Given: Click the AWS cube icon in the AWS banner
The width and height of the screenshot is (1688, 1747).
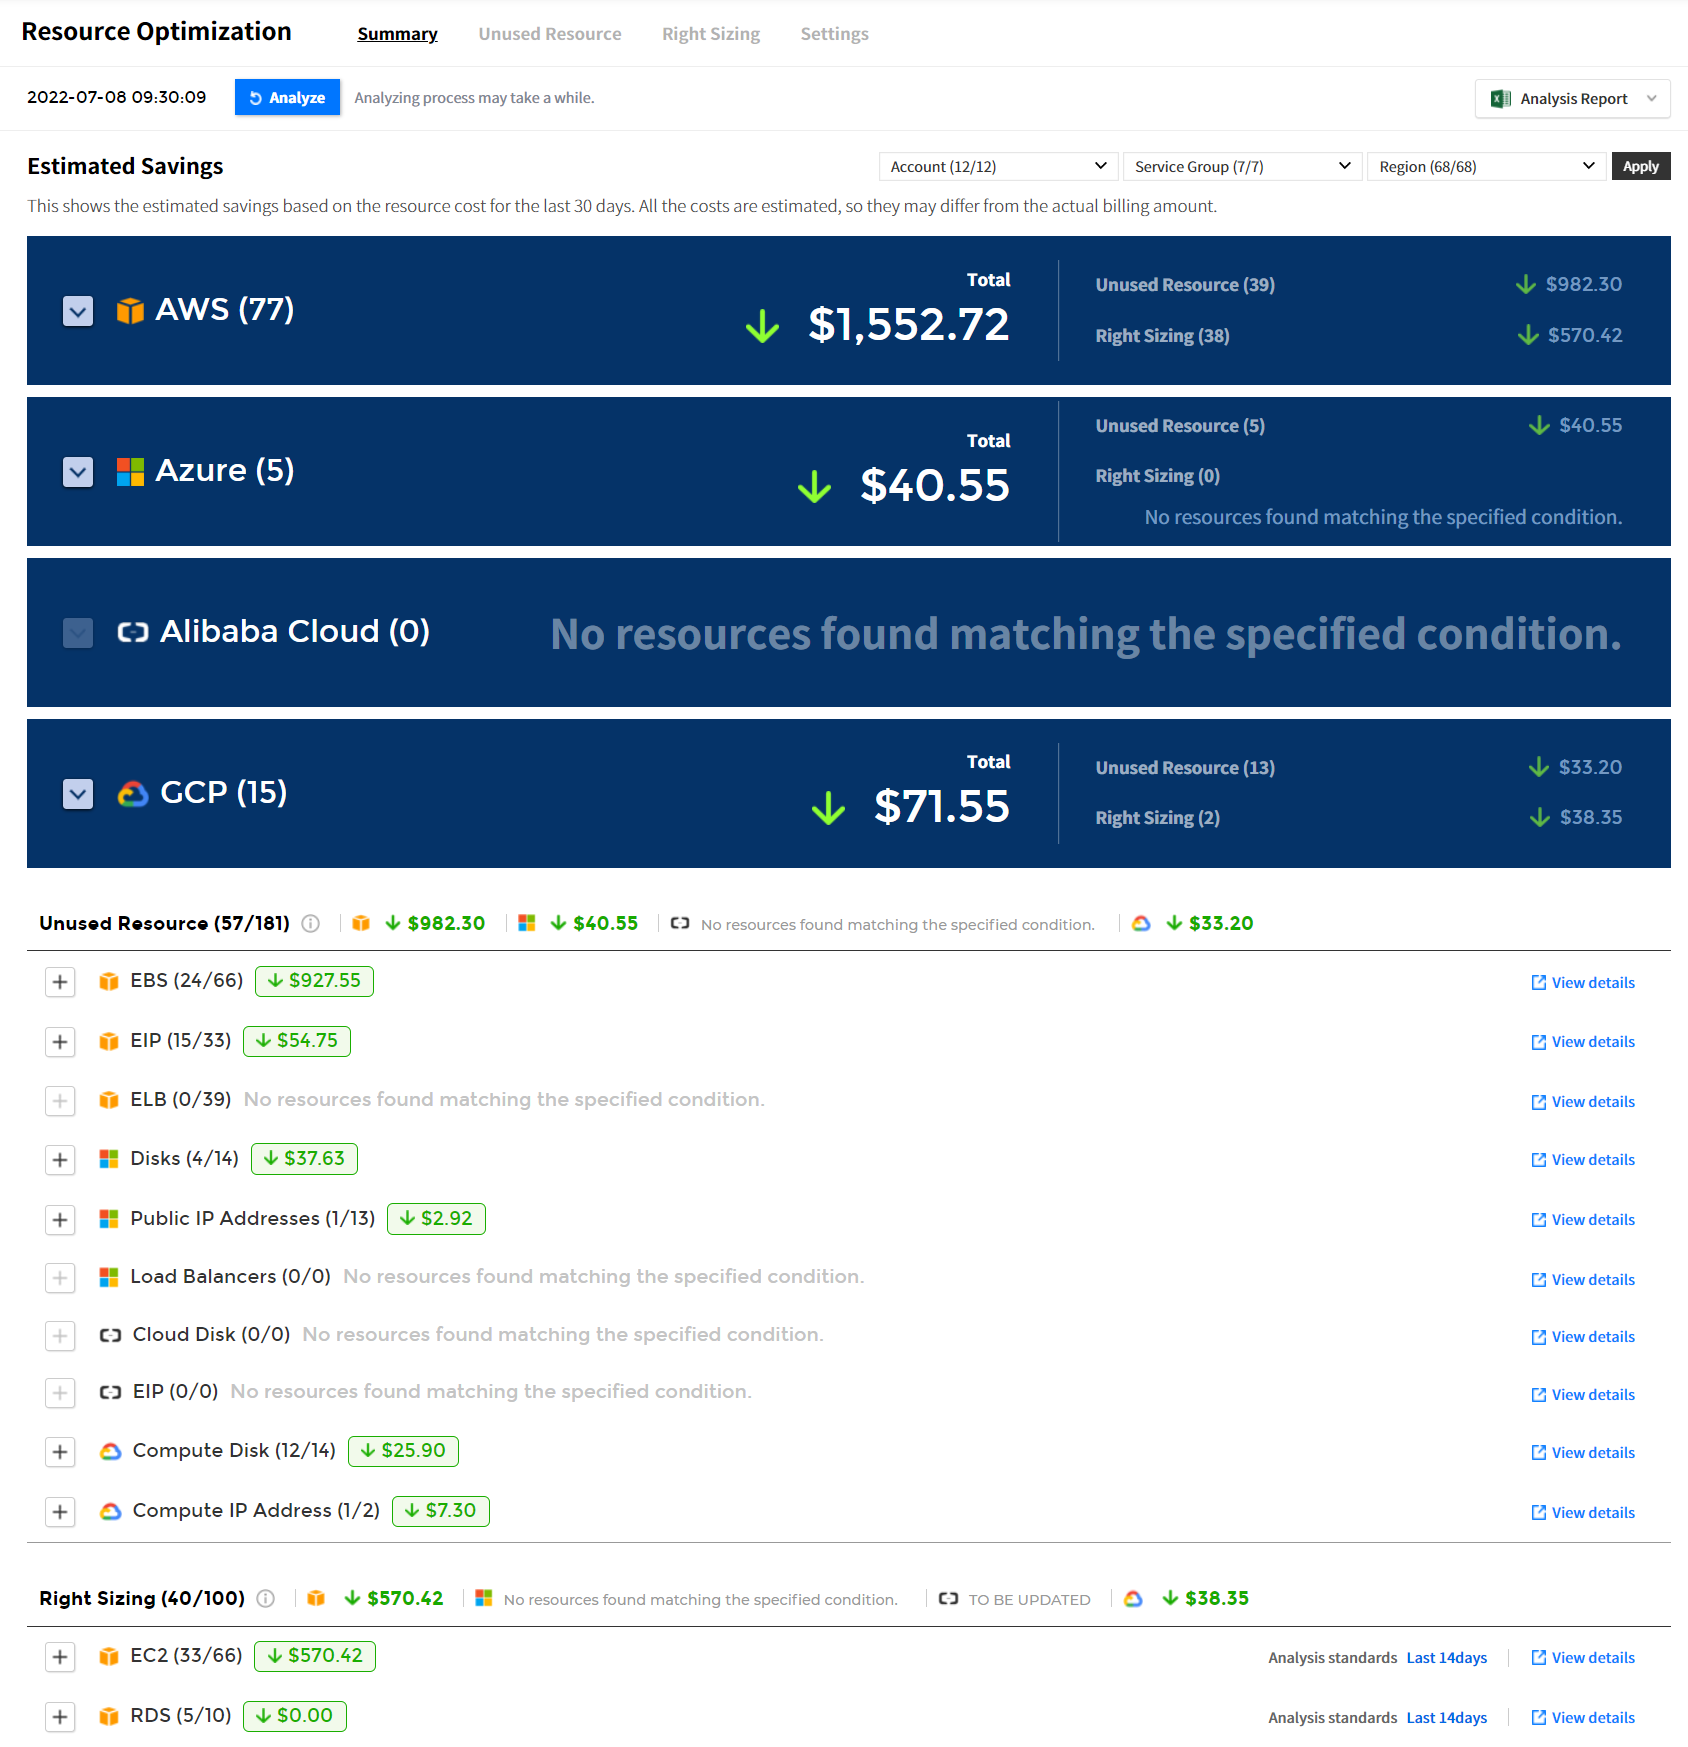Looking at the screenshot, I should coord(130,310).
